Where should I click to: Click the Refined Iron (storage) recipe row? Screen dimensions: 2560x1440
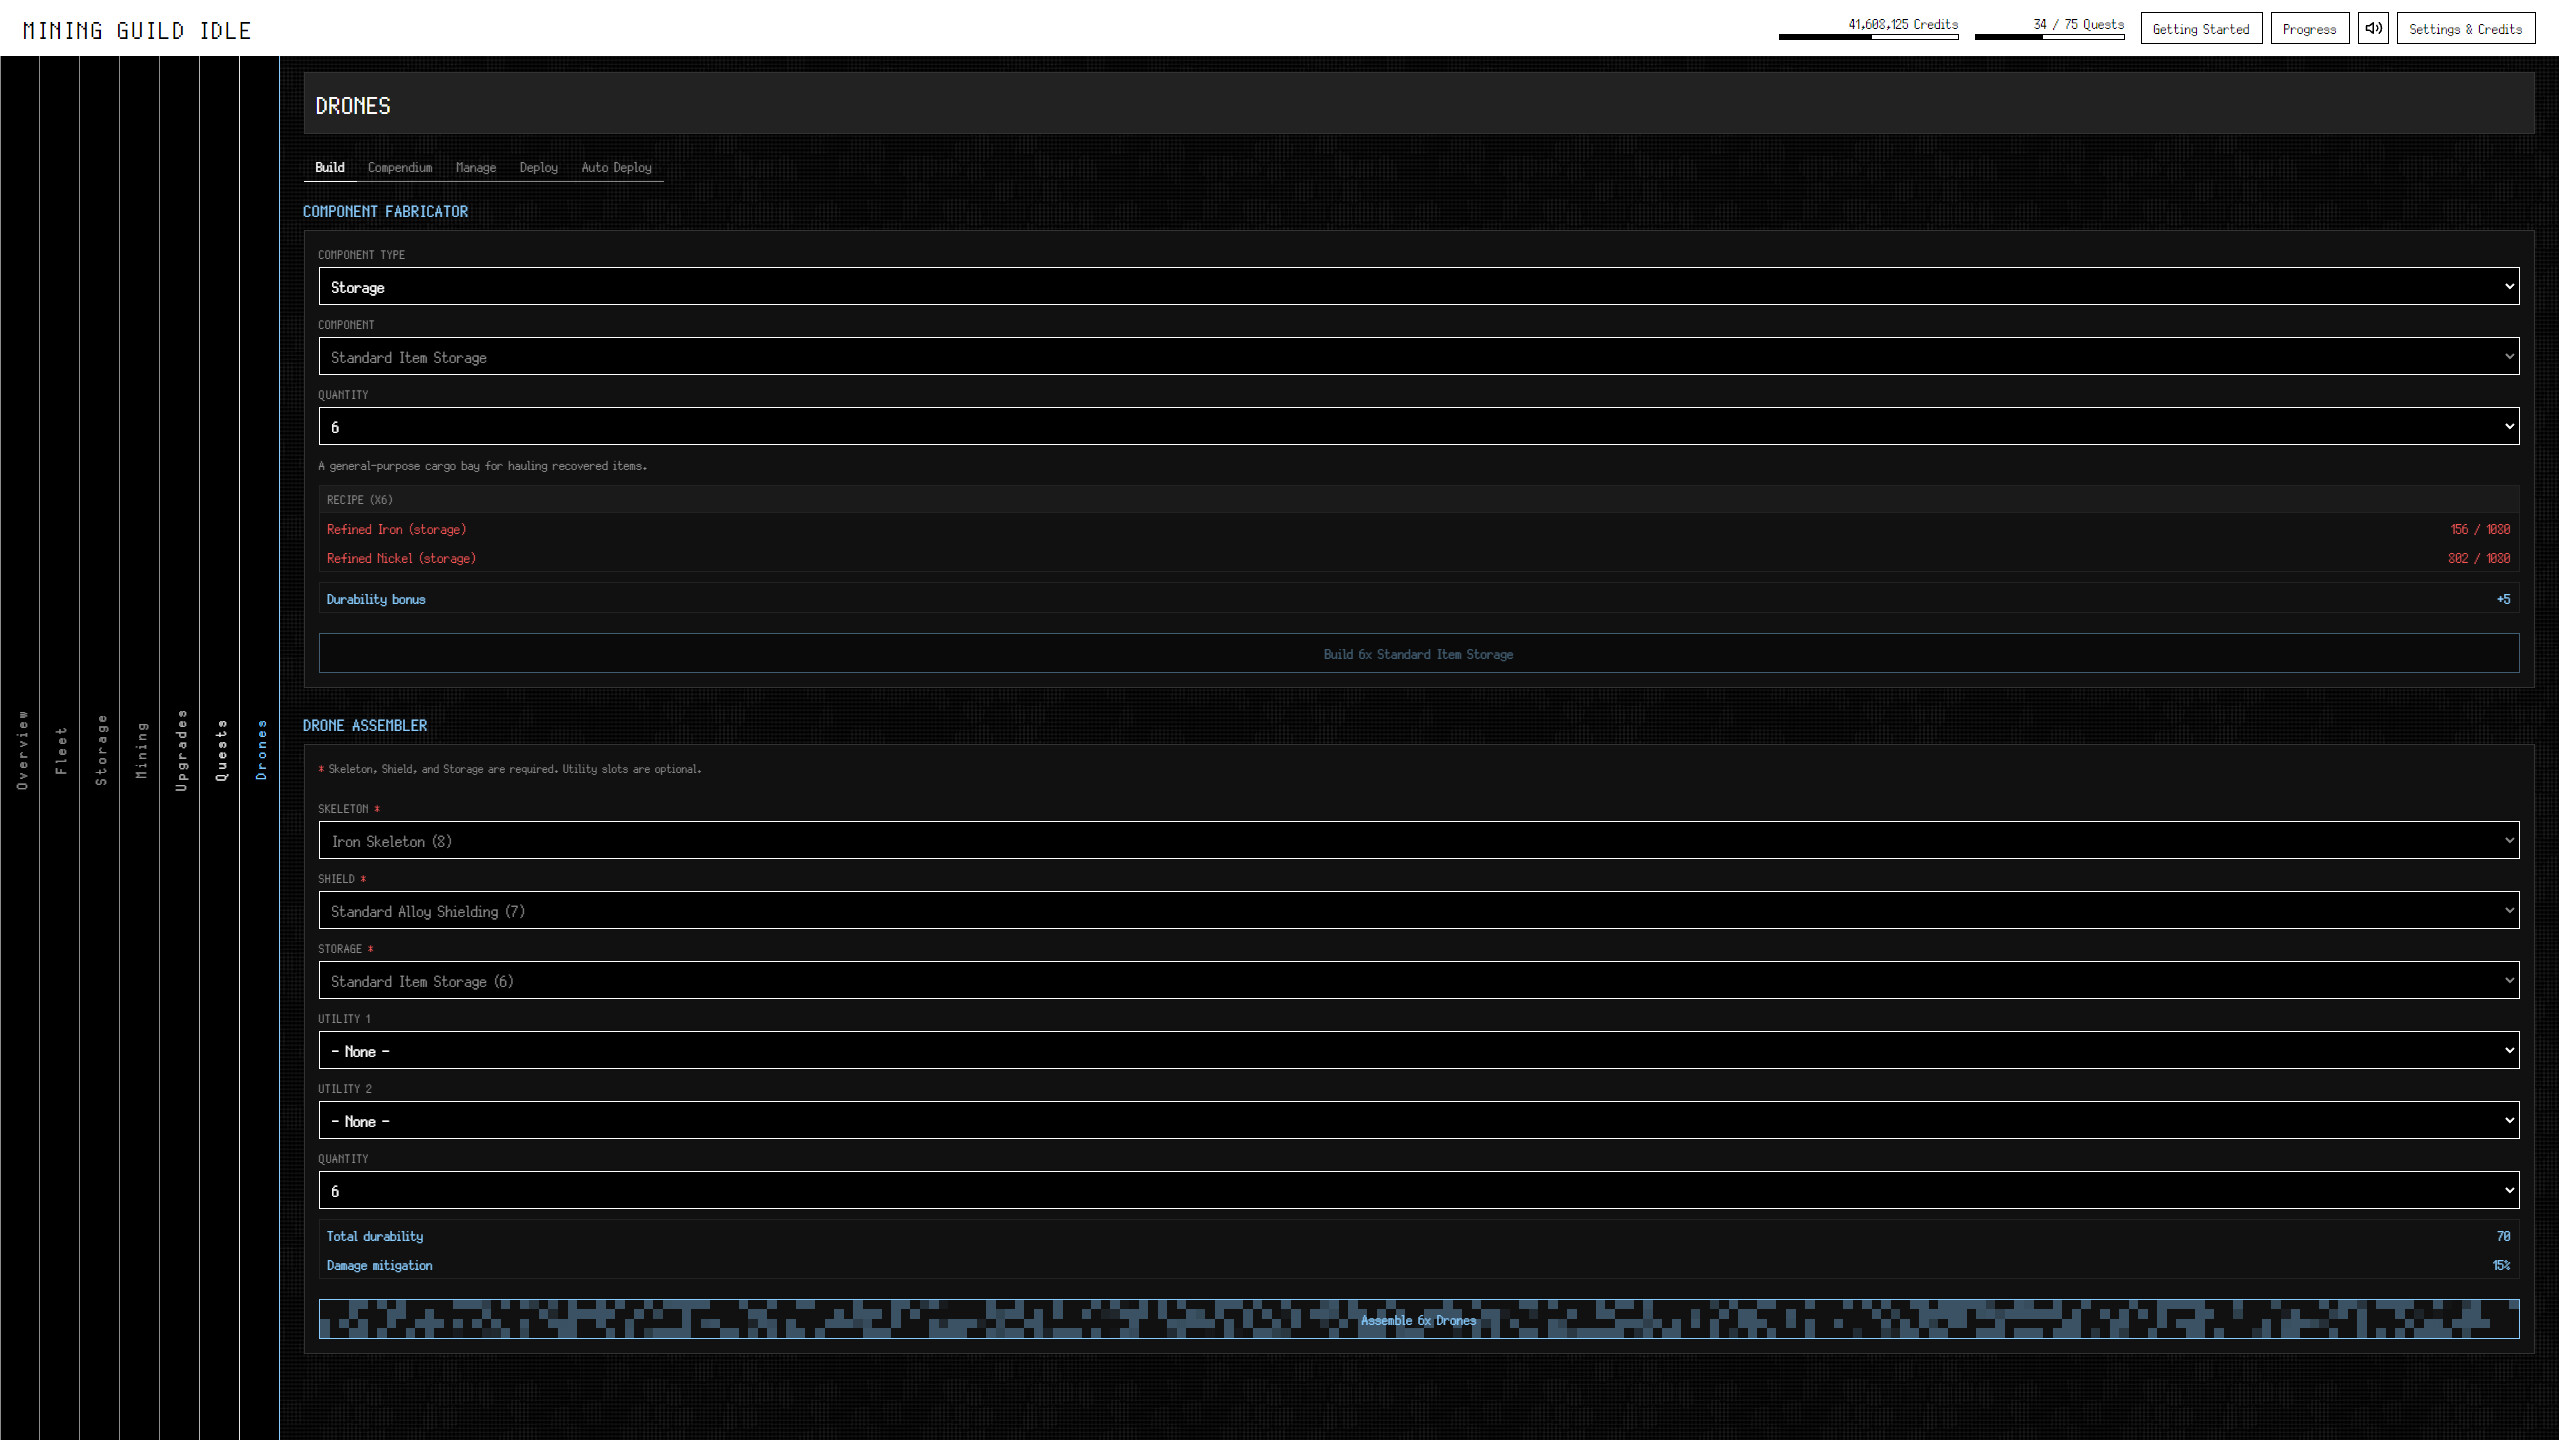tap(1418, 529)
